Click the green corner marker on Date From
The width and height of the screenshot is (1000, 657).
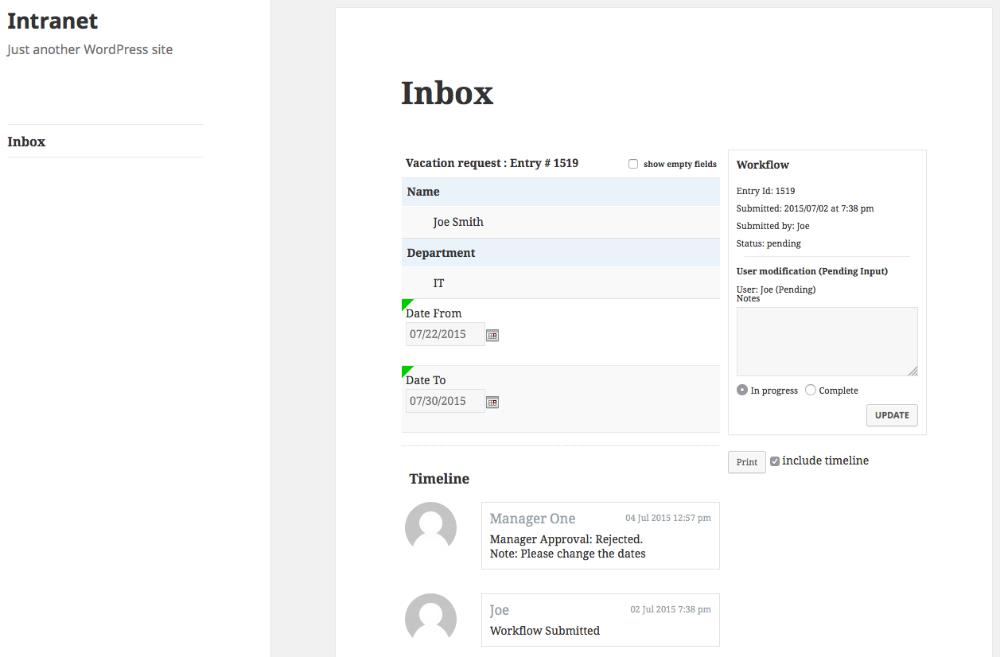pyautogui.click(x=406, y=303)
